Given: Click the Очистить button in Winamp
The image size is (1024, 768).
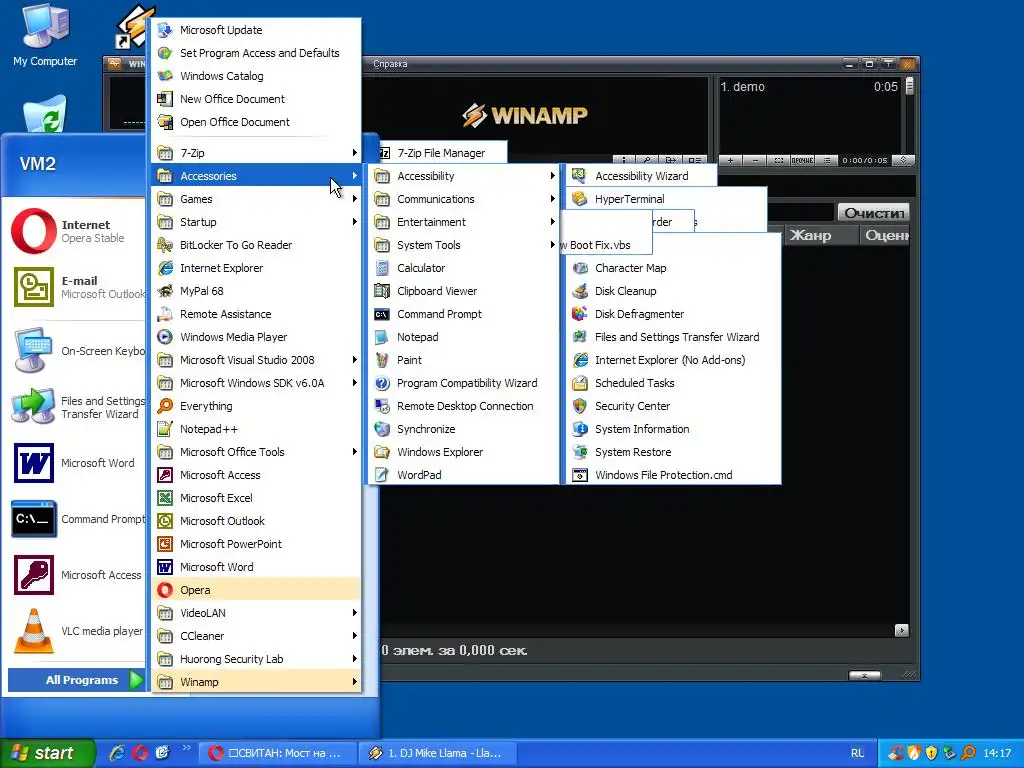Looking at the screenshot, I should 873,213.
